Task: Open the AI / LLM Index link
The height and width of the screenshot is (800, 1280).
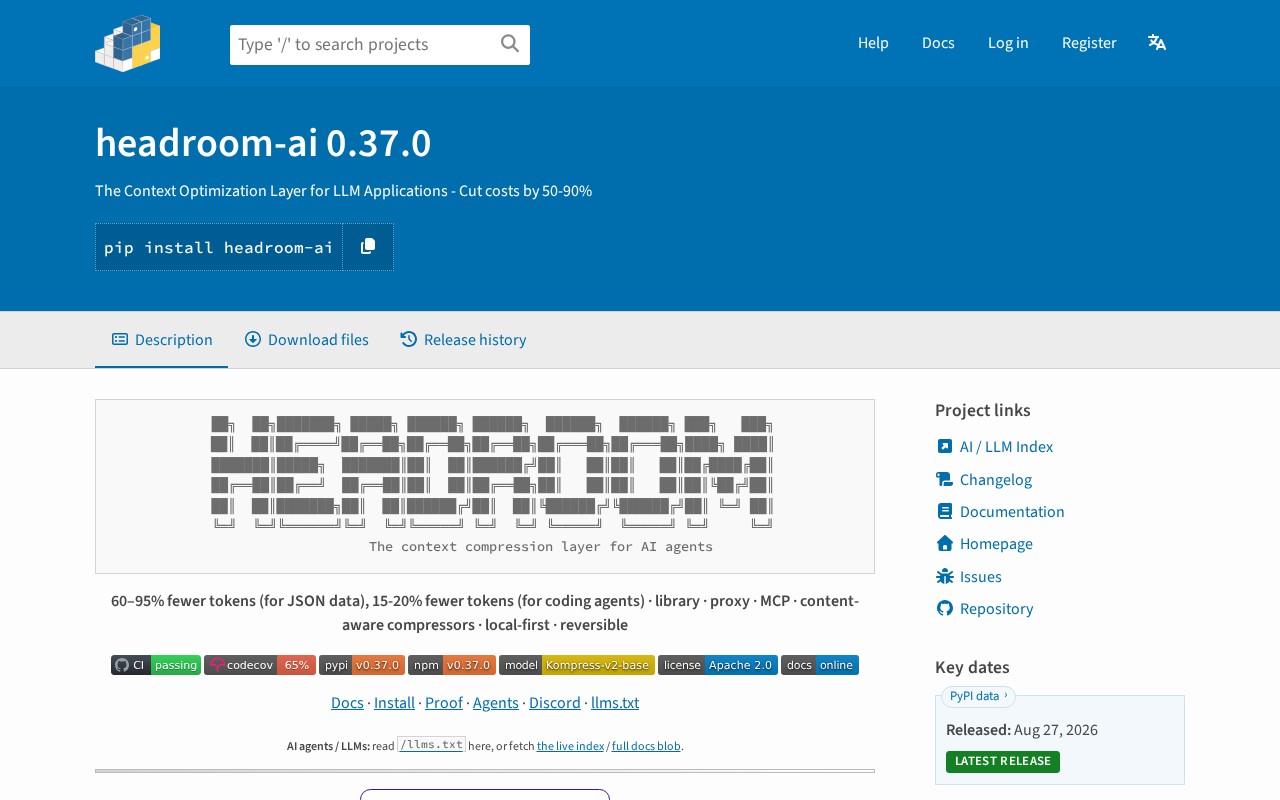Action: pyautogui.click(x=1006, y=447)
